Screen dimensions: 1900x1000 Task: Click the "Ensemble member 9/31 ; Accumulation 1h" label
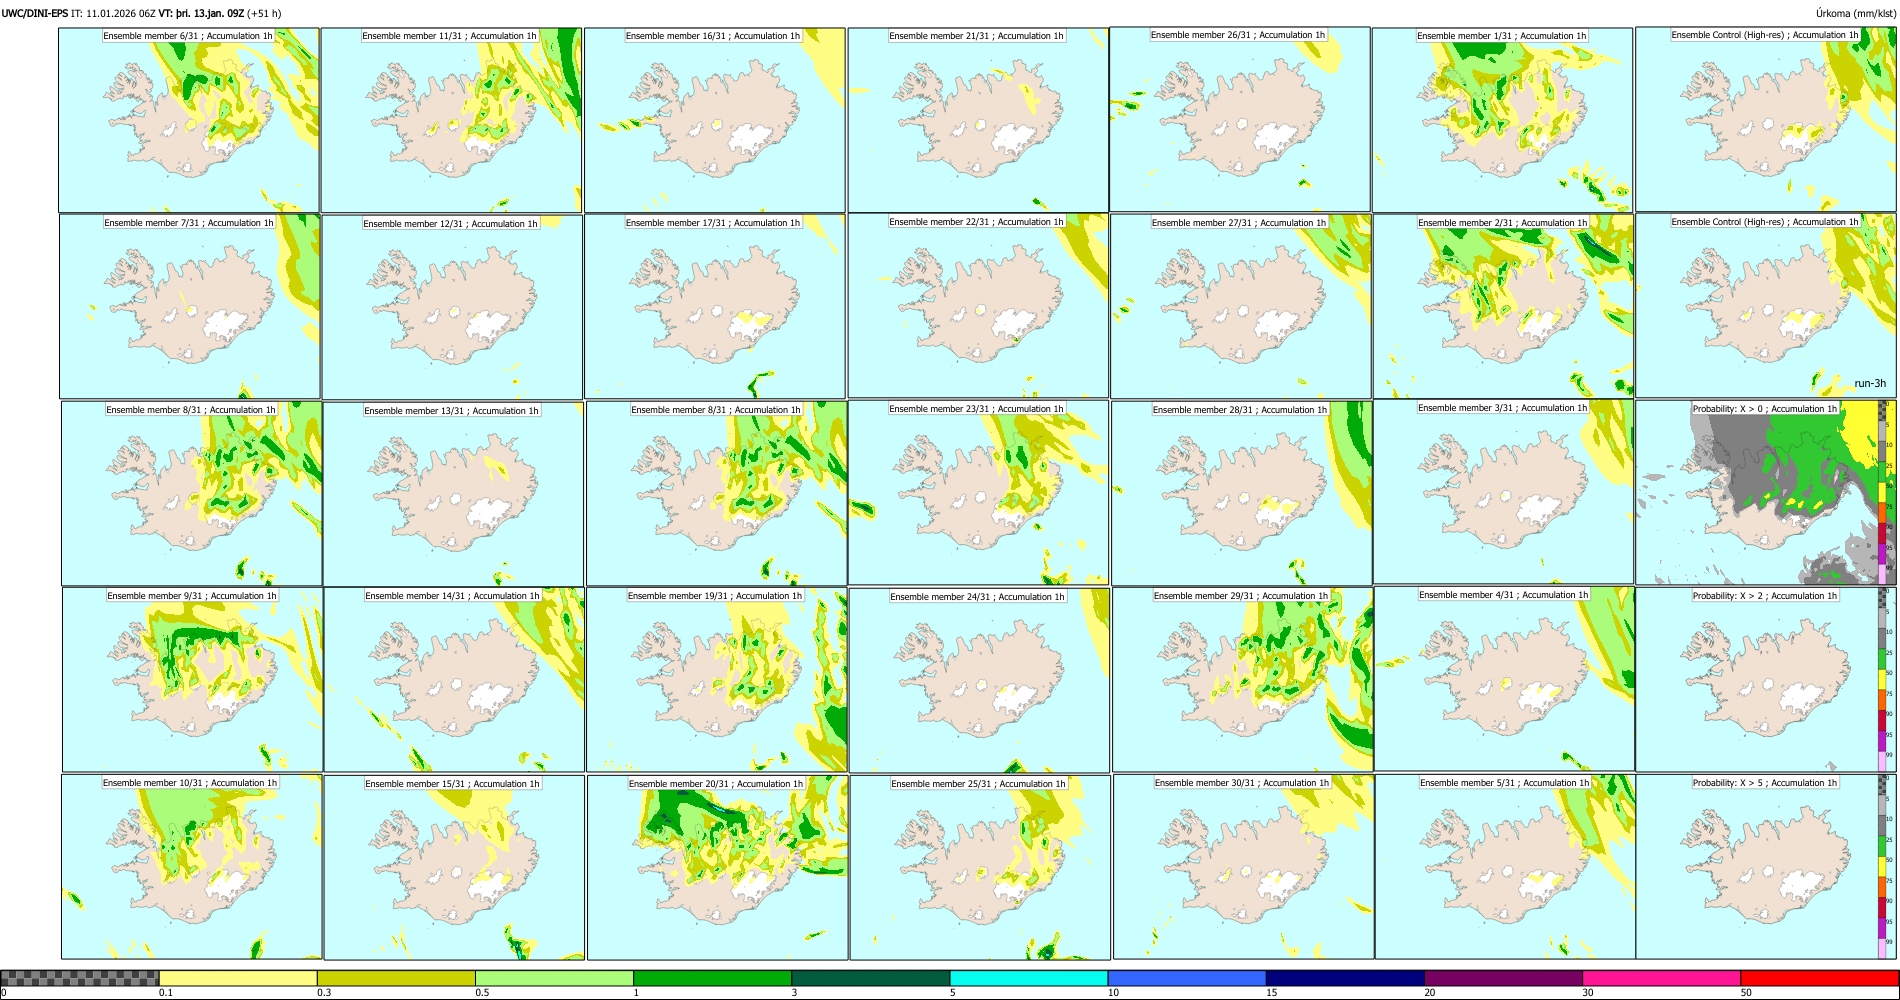tap(192, 596)
